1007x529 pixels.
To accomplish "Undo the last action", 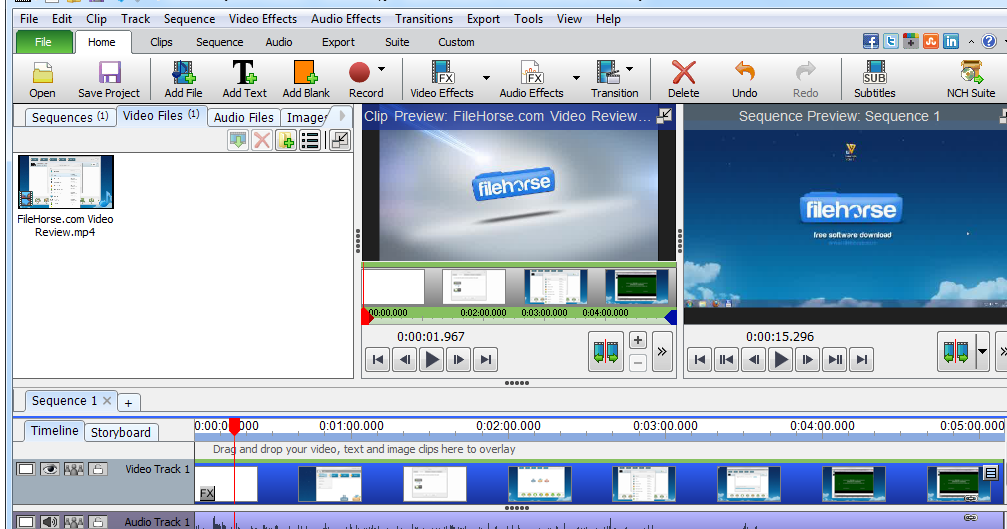I will click(x=744, y=71).
